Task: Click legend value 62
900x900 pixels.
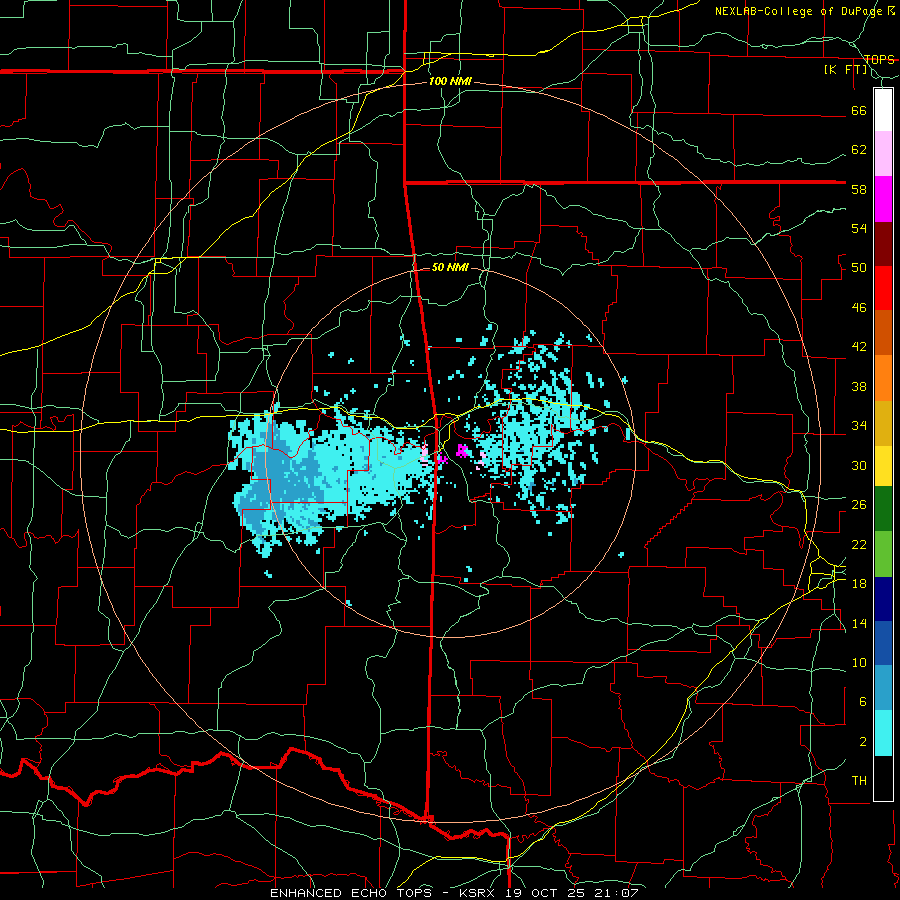Action: [859, 150]
